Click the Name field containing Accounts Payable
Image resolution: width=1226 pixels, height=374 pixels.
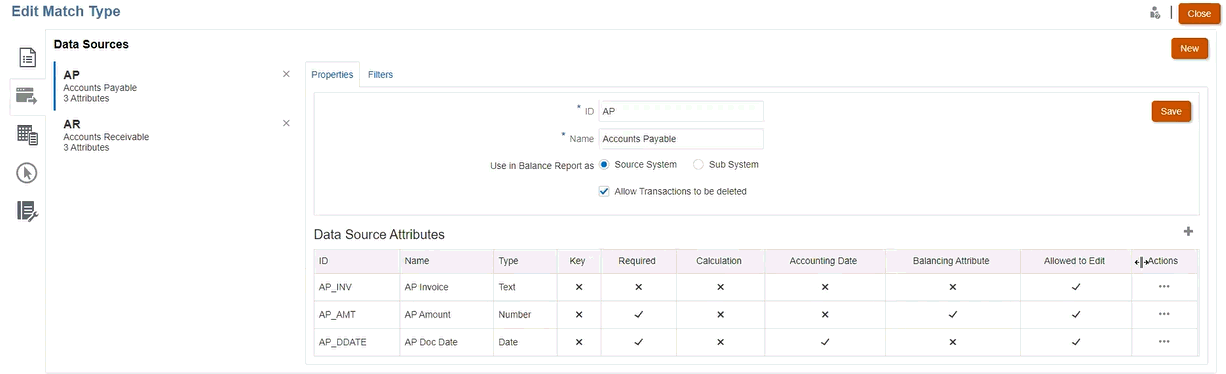point(681,139)
